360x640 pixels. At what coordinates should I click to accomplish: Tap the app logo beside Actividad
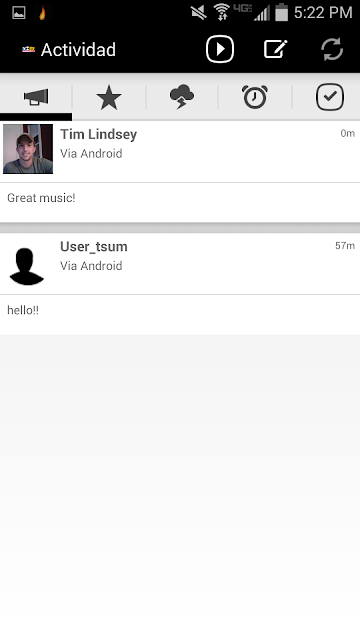pos(28,49)
